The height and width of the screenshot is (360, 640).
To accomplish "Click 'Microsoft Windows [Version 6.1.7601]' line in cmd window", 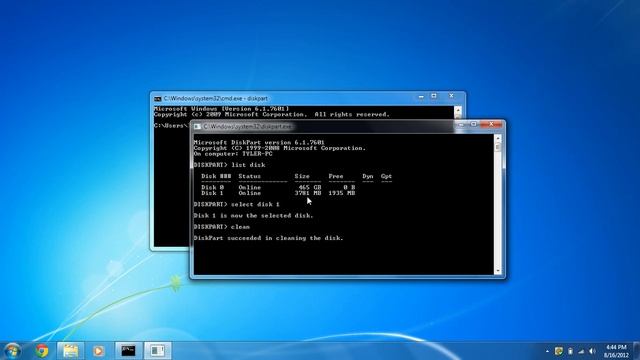I will 221,109.
